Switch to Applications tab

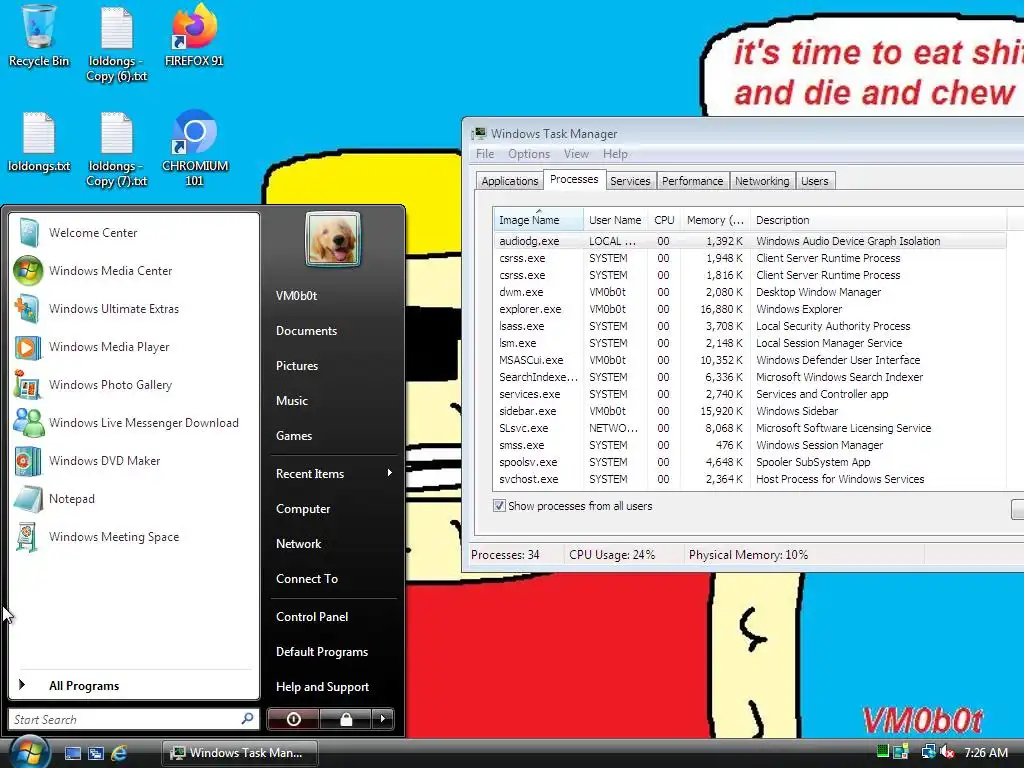[x=509, y=181]
